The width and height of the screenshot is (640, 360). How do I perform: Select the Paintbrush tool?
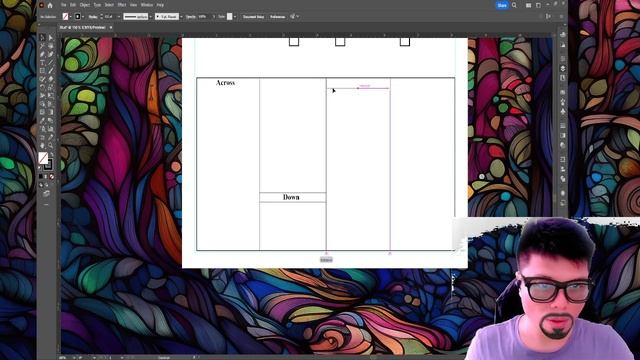[51, 71]
